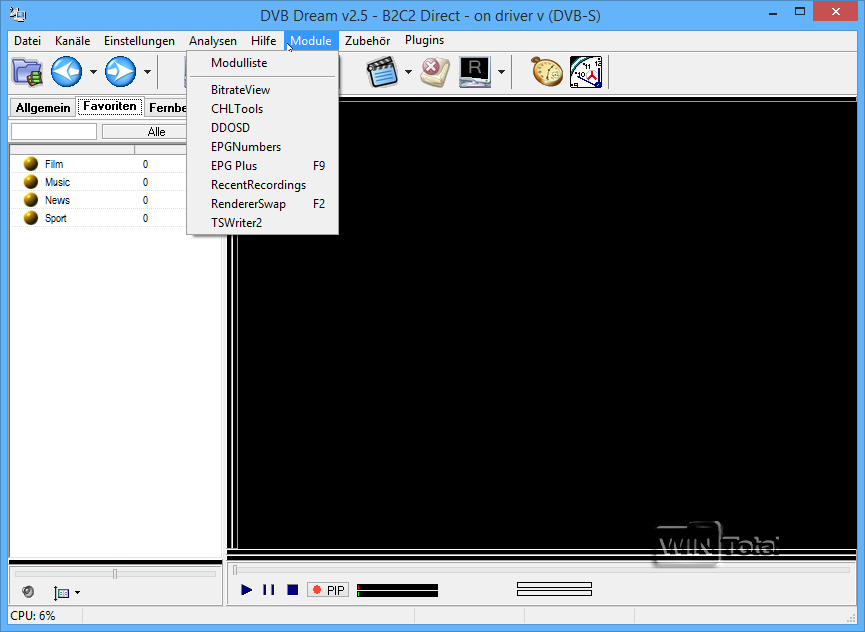
Task: Open the Kanäle menu
Action: click(x=72, y=41)
